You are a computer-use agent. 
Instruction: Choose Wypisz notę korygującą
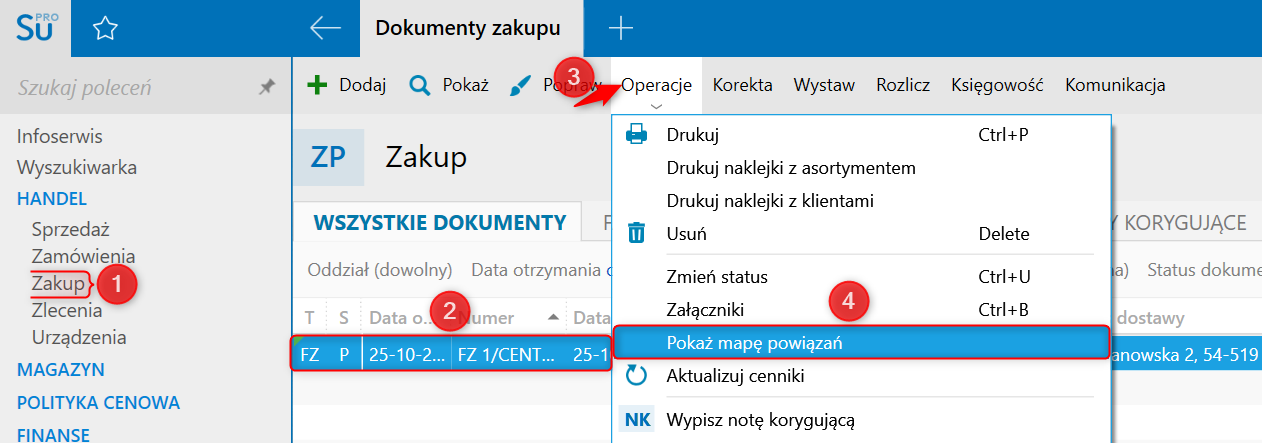760,420
